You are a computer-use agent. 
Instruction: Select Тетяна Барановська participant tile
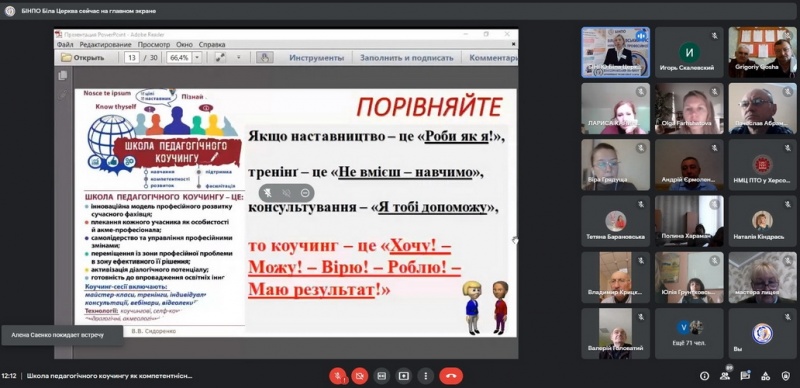[x=615, y=221]
